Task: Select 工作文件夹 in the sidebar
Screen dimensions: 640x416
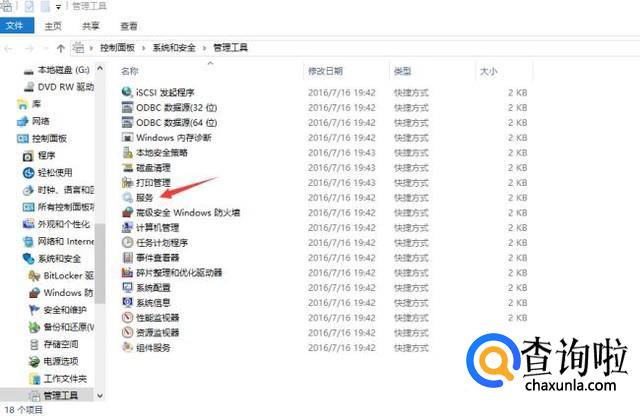Action: 58,378
